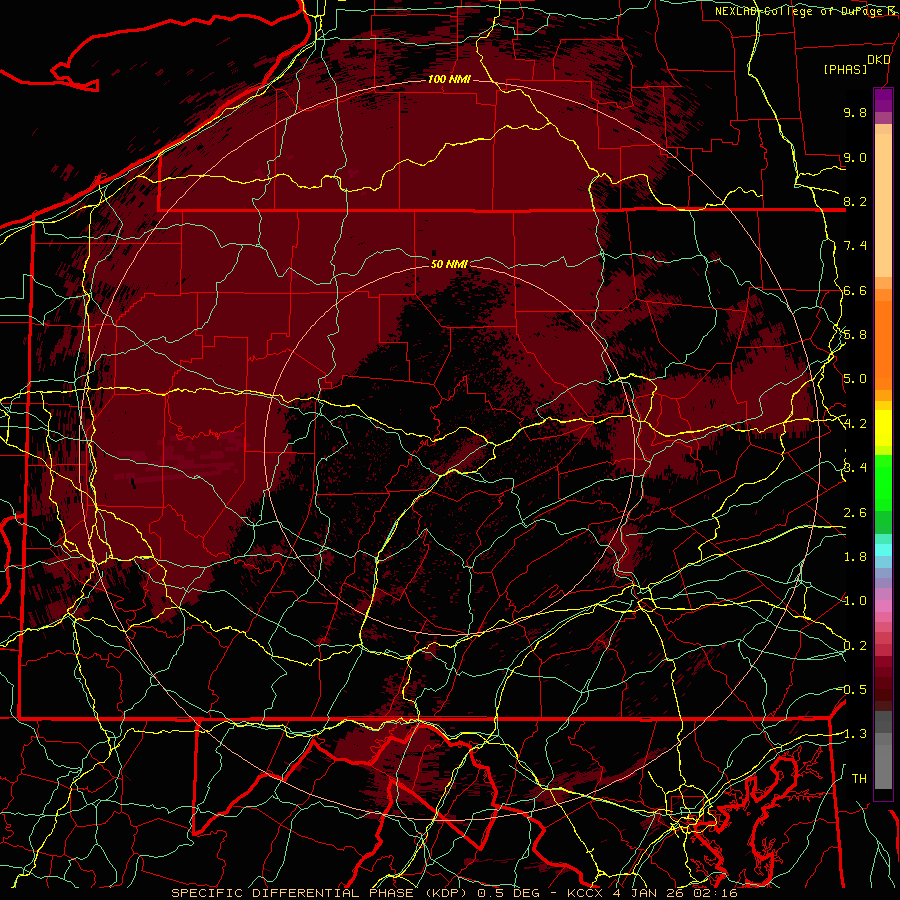Click the -0.5 value on the color scale
This screenshot has height=900, width=900.
point(853,690)
